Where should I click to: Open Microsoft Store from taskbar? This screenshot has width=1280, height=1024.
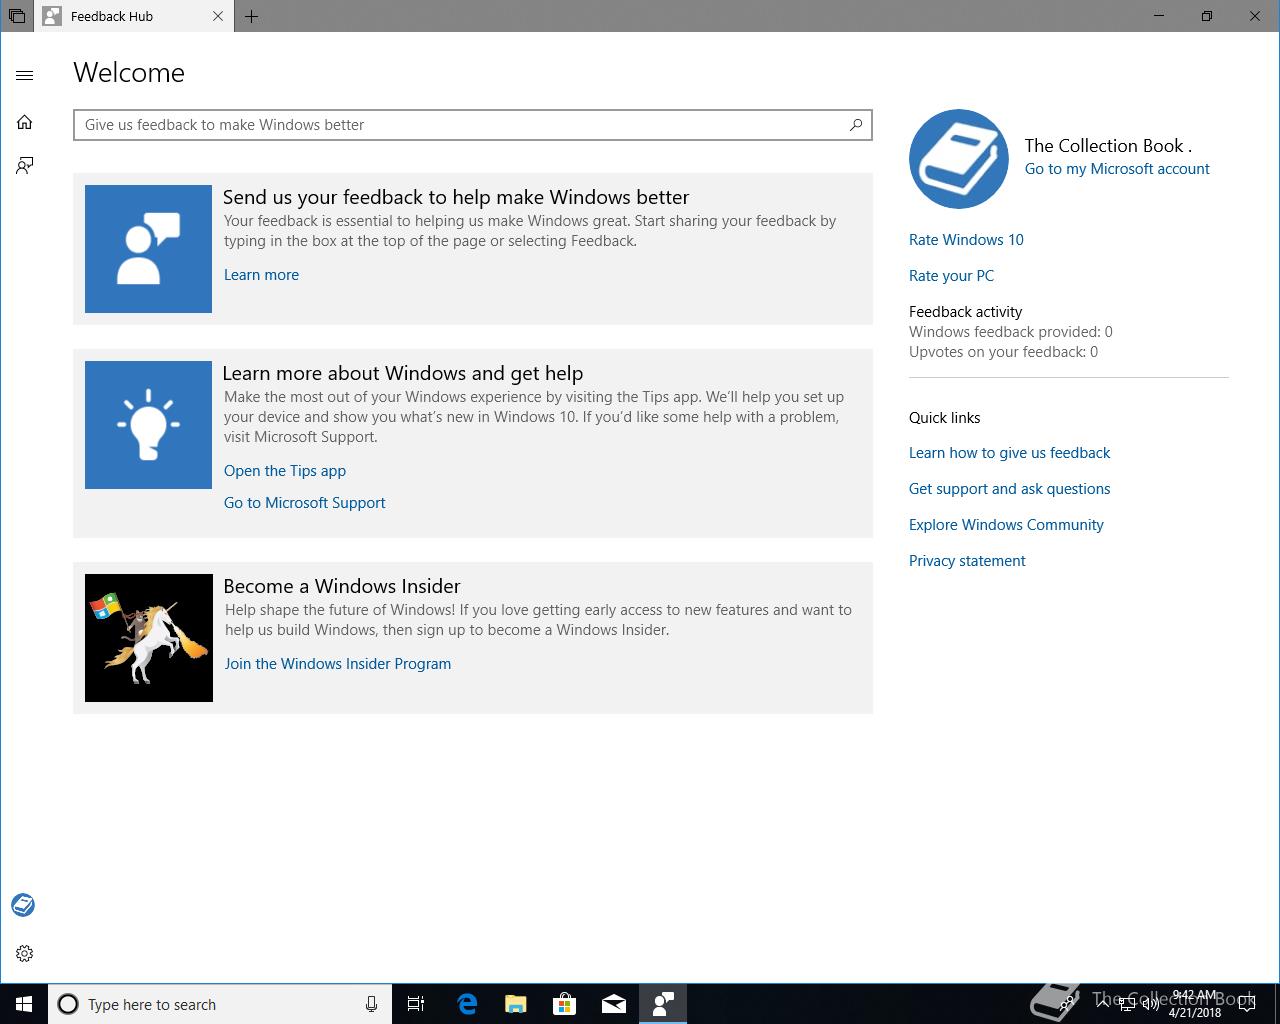click(565, 1004)
